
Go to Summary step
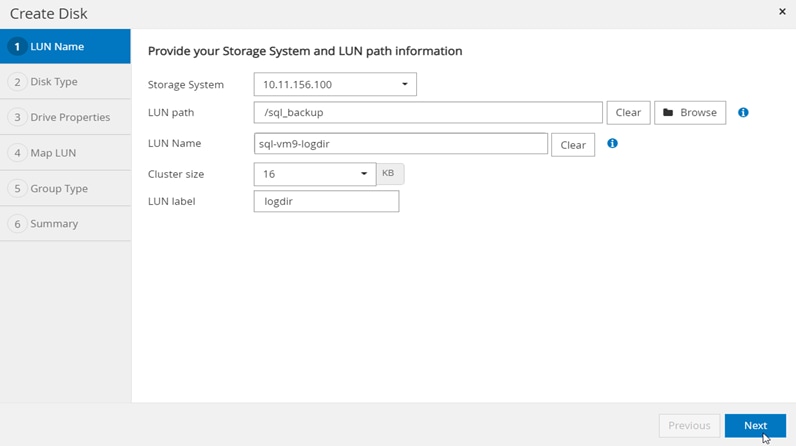65,224
